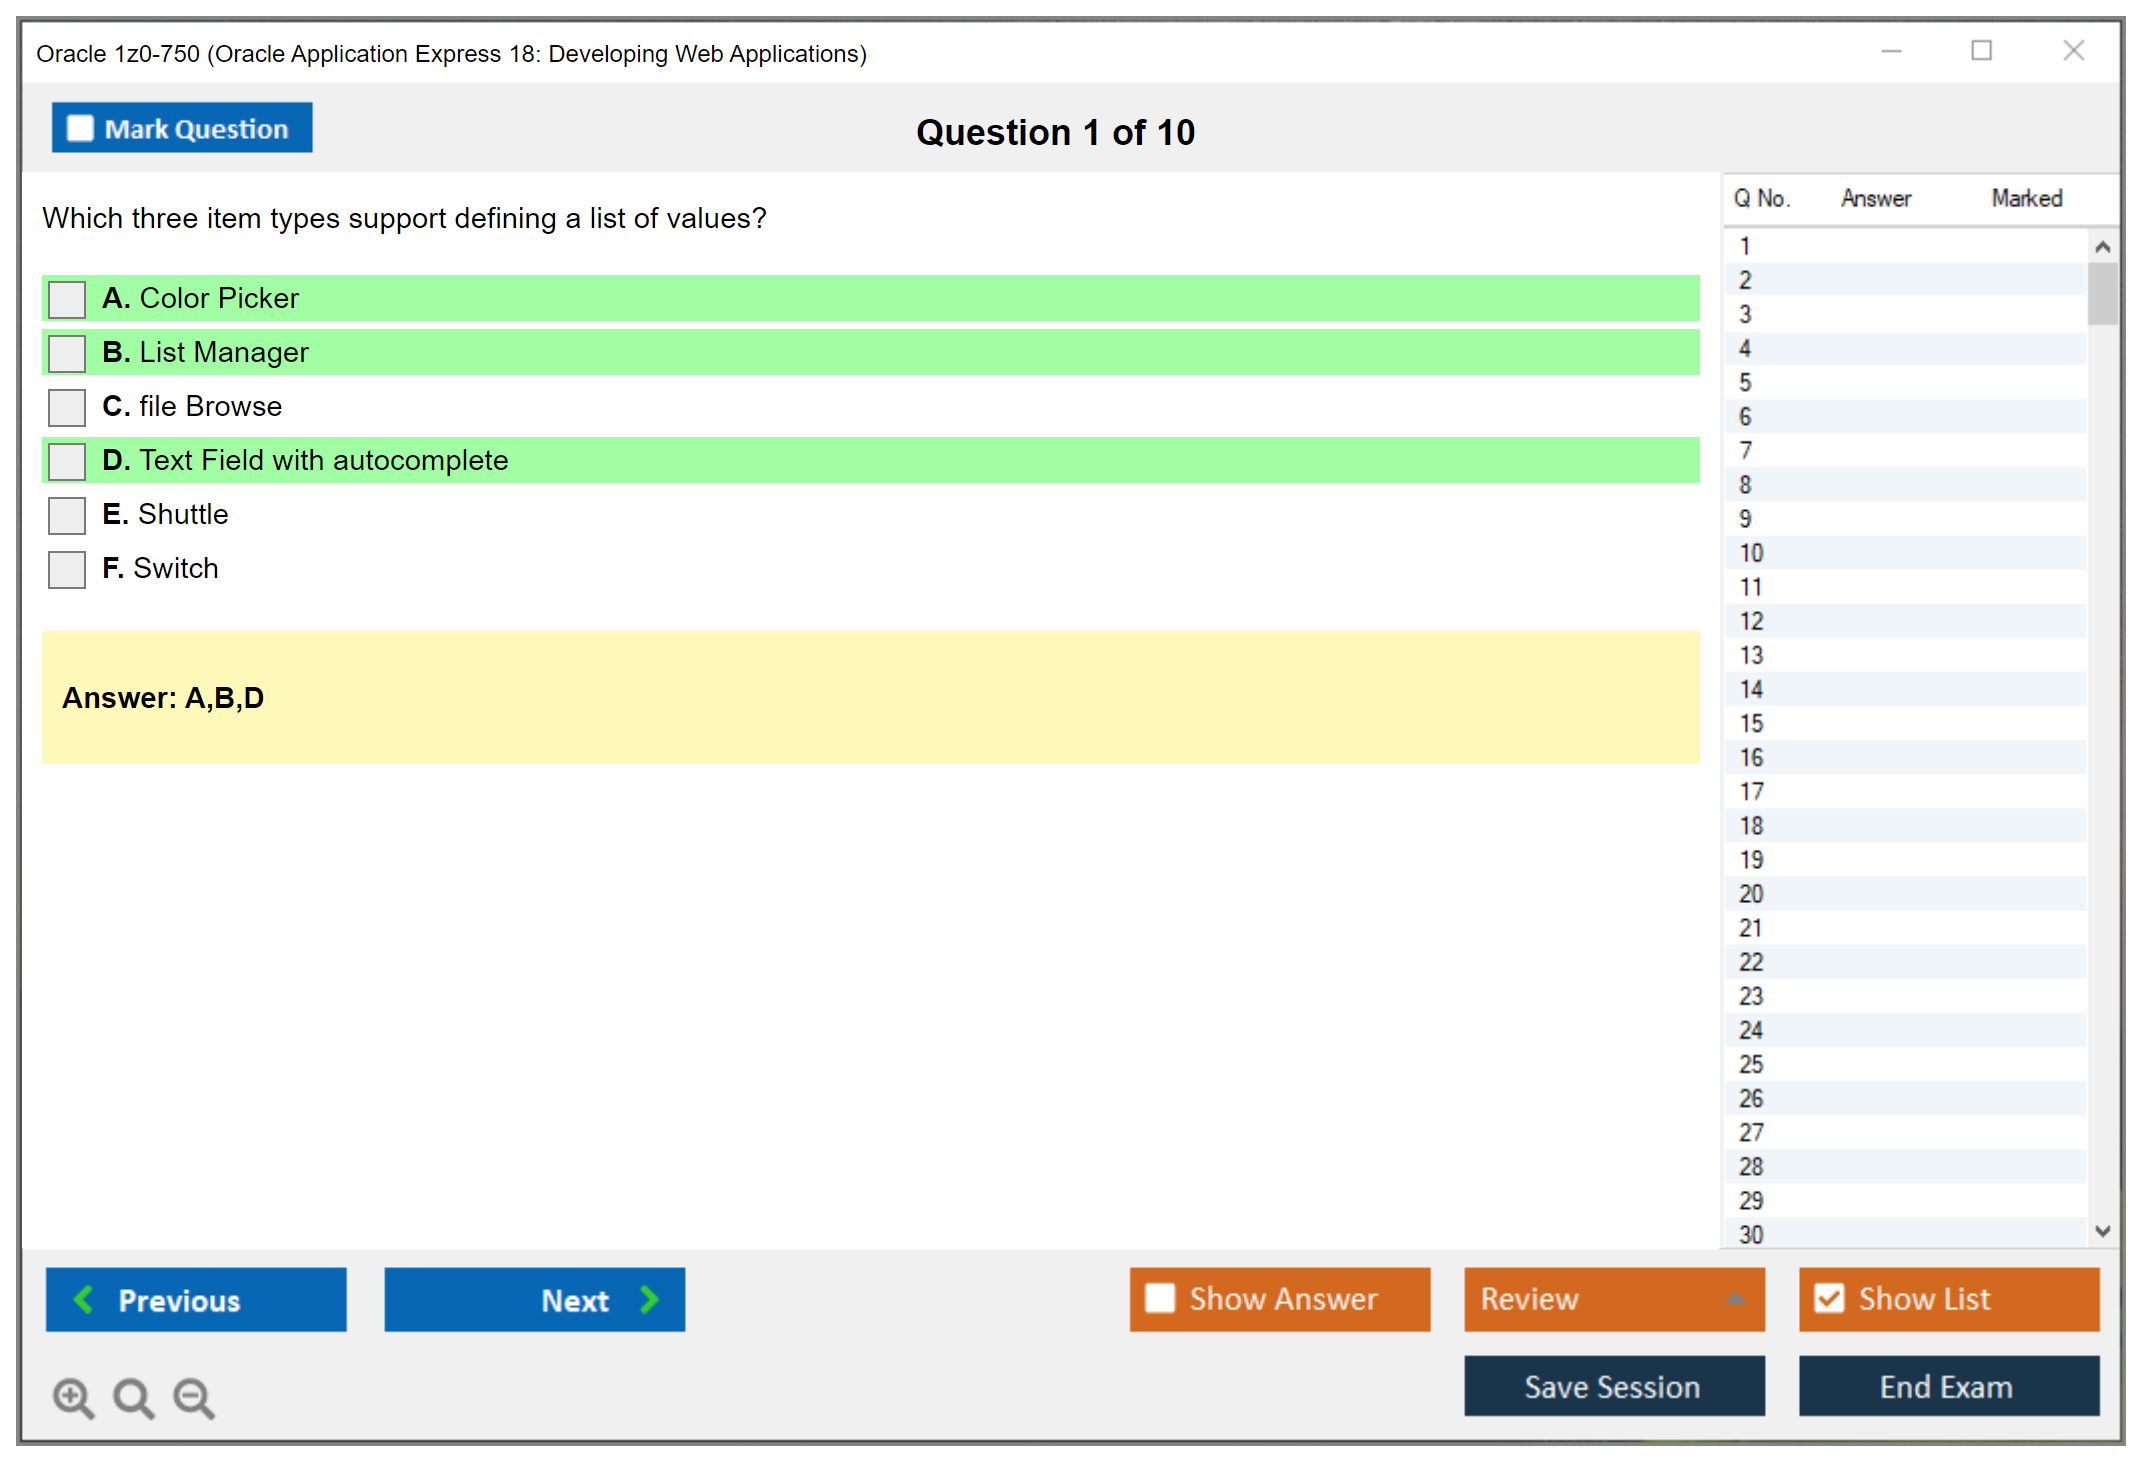Viewport: 2150px width, 1470px height.
Task: Click the question list scrollbar up arrow
Action: pos(2103,245)
